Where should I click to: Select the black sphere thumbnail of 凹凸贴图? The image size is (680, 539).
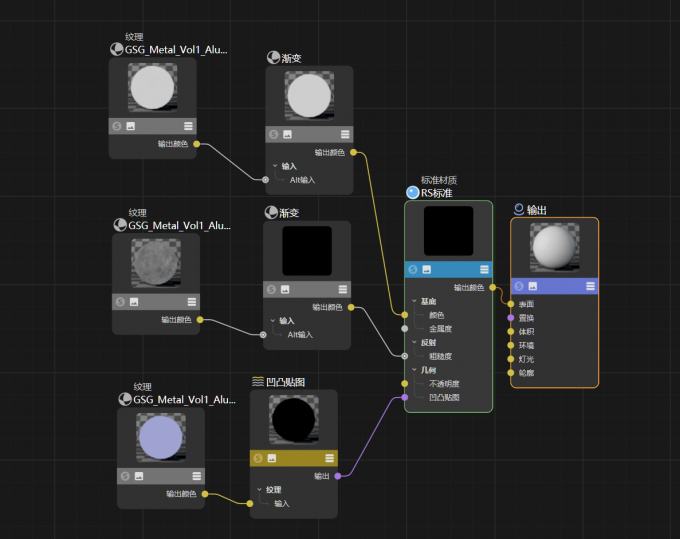(294, 419)
